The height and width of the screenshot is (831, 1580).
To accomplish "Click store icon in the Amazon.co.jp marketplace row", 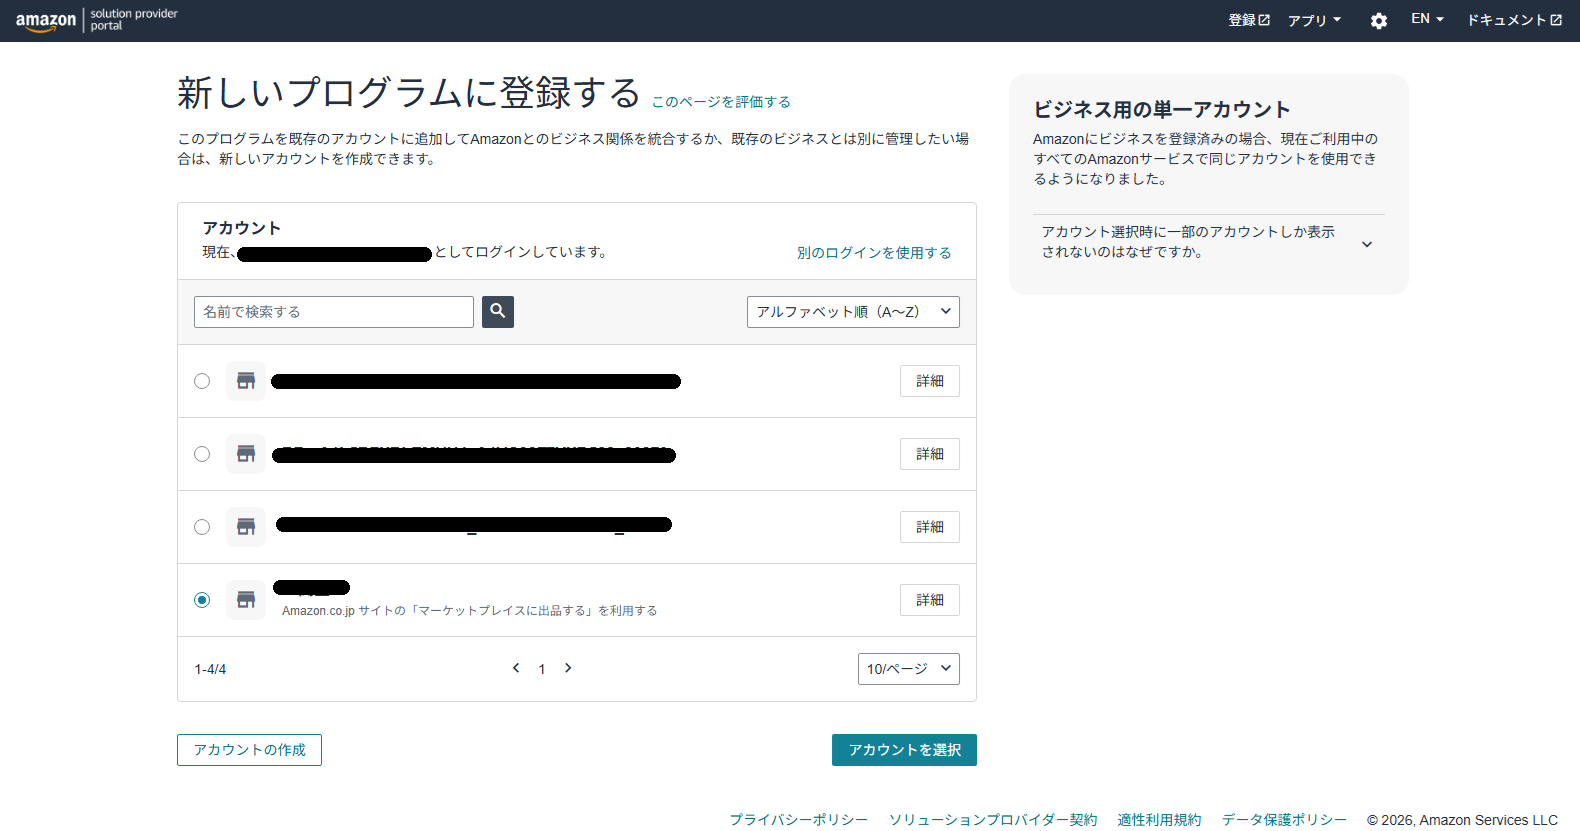I will tap(246, 600).
